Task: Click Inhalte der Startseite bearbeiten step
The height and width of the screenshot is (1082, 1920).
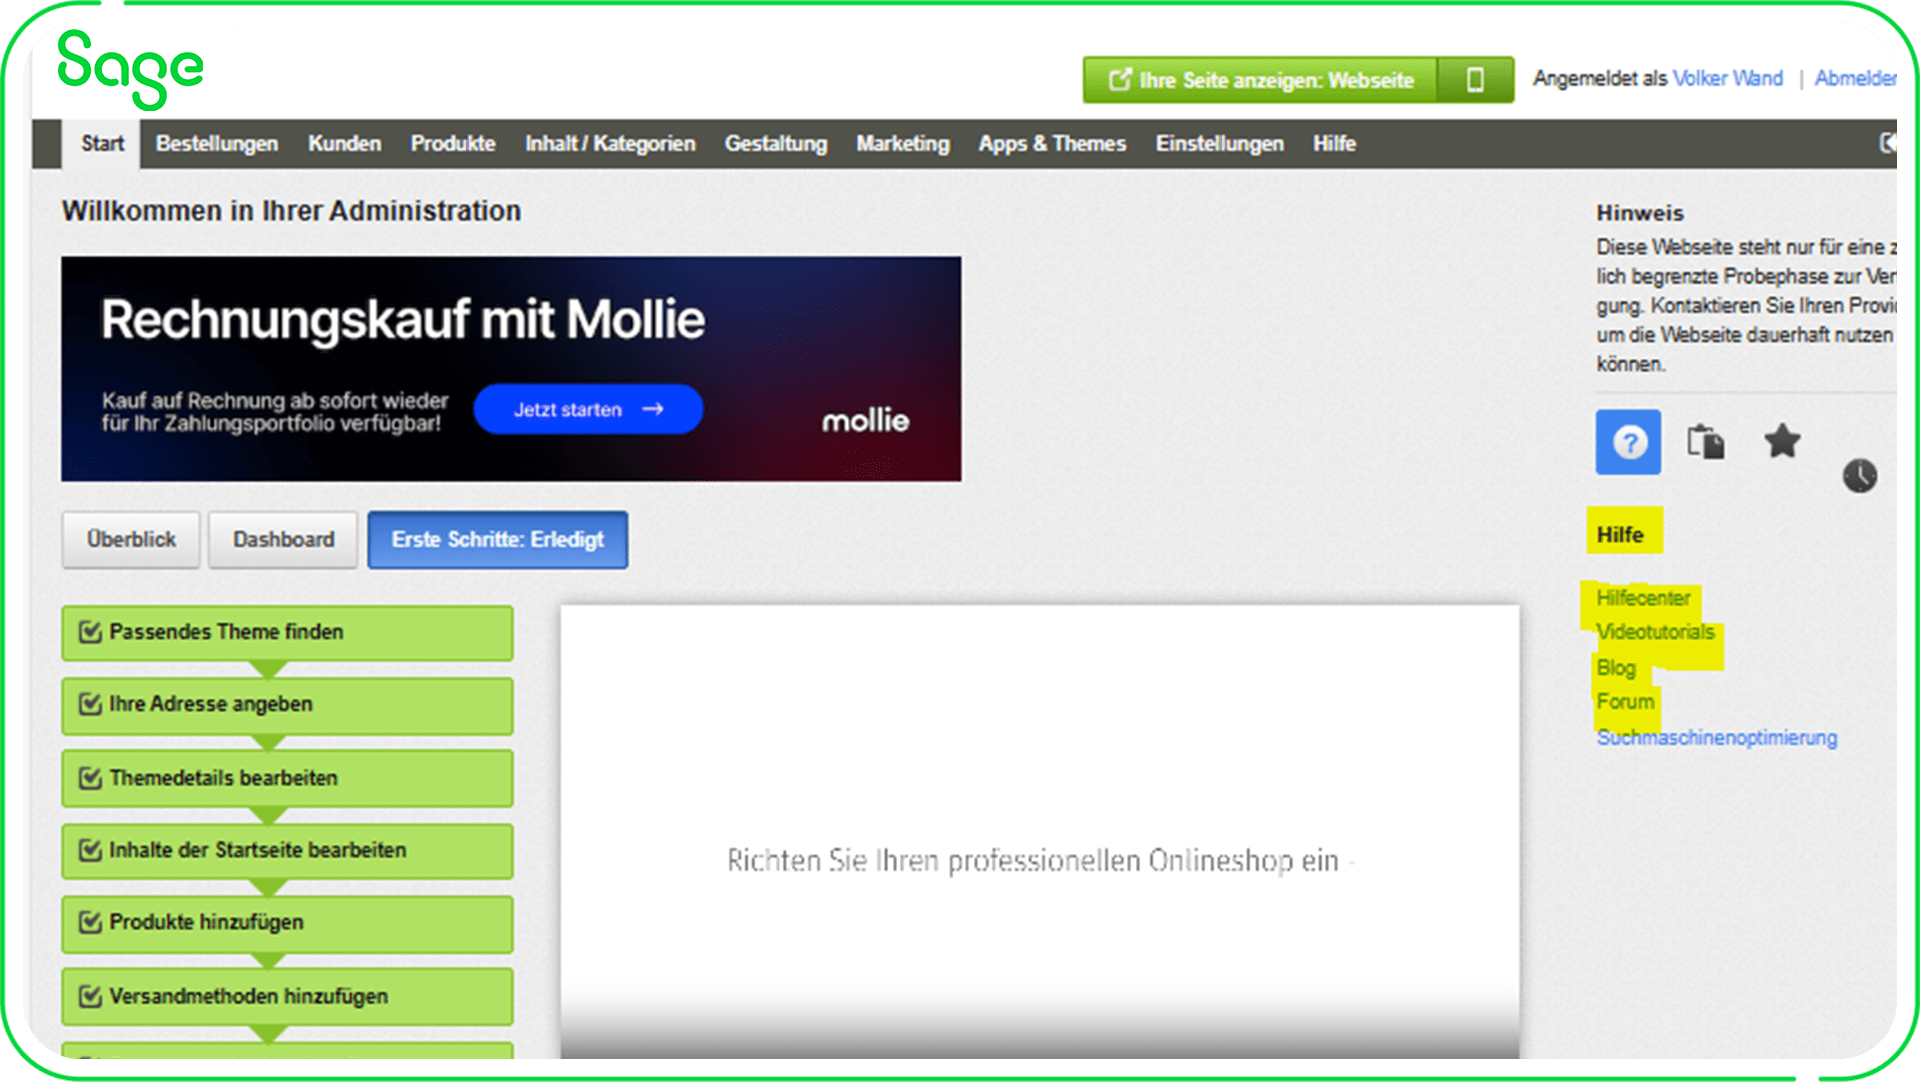Action: [287, 850]
